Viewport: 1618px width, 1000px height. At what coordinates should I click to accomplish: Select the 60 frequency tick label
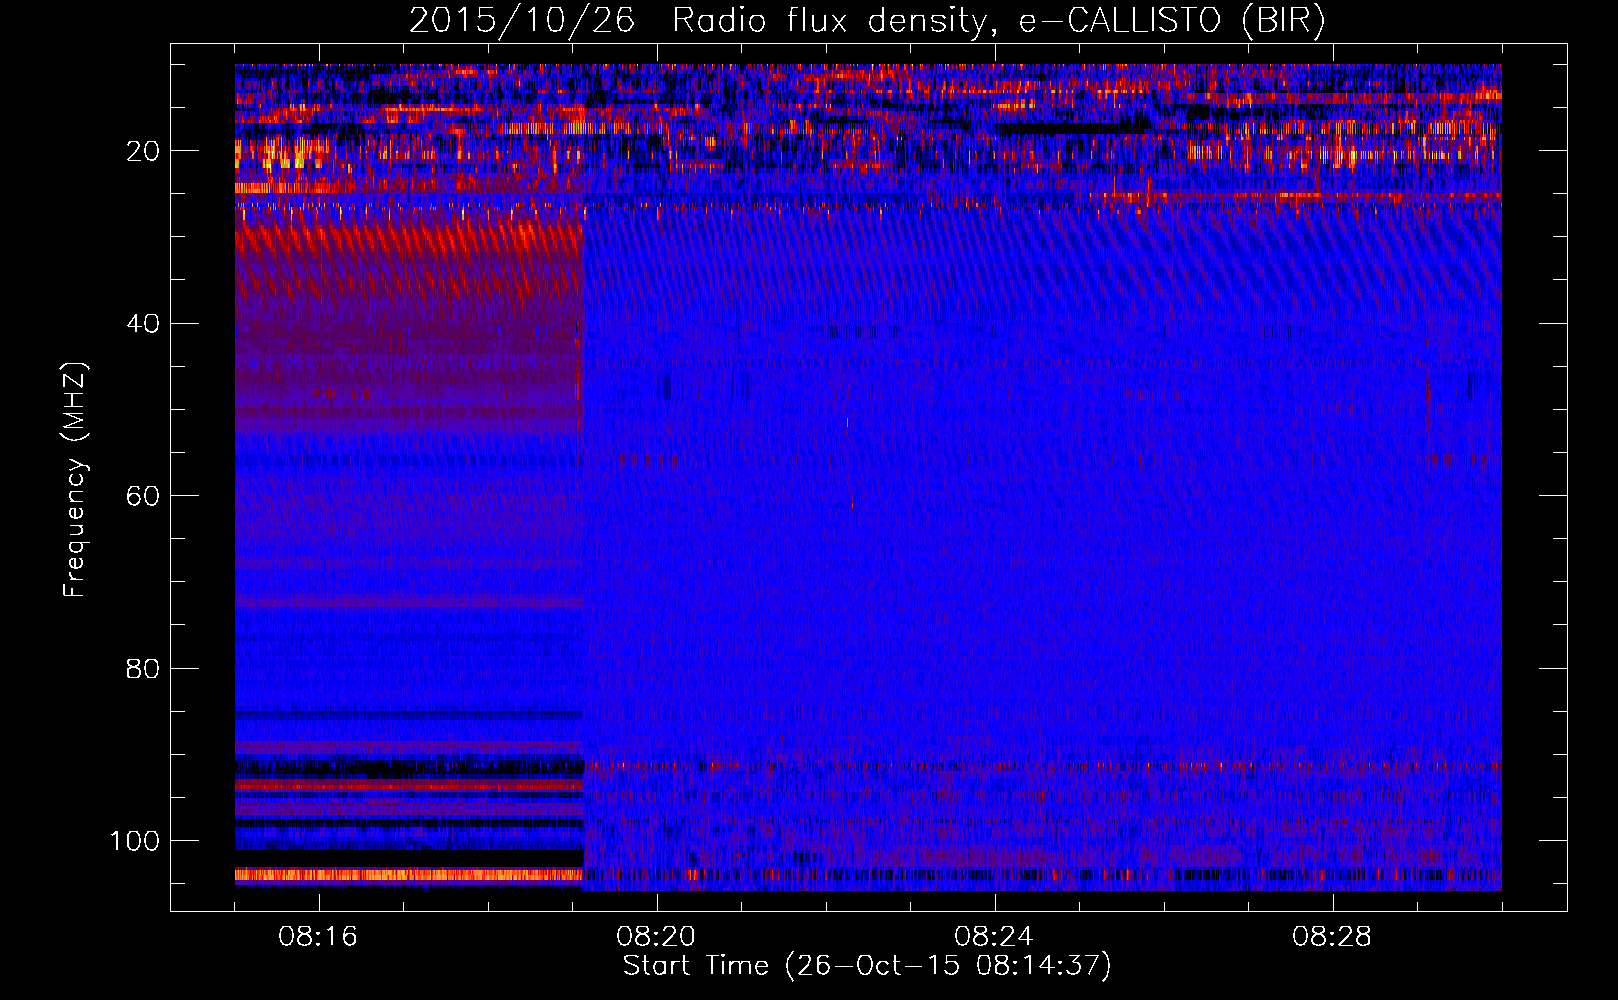click(x=144, y=496)
